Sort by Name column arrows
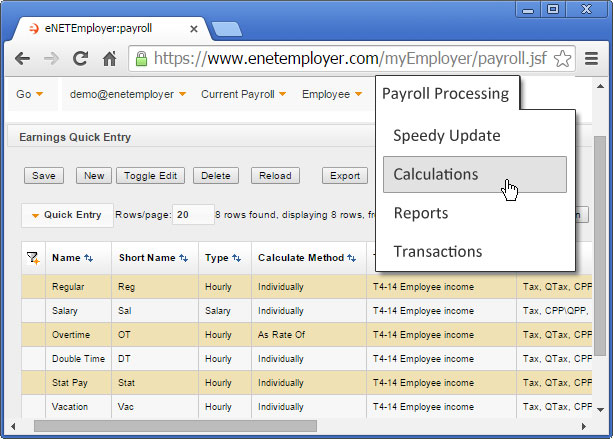Viewport: 613px width, 439px height. [89, 258]
